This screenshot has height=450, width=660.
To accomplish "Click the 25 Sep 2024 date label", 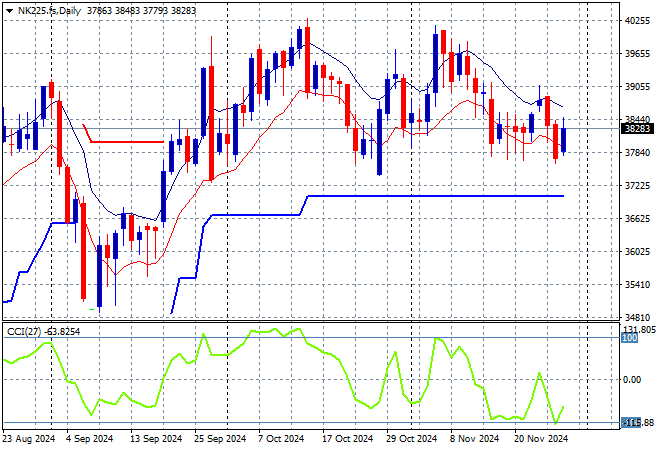I will (221, 438).
